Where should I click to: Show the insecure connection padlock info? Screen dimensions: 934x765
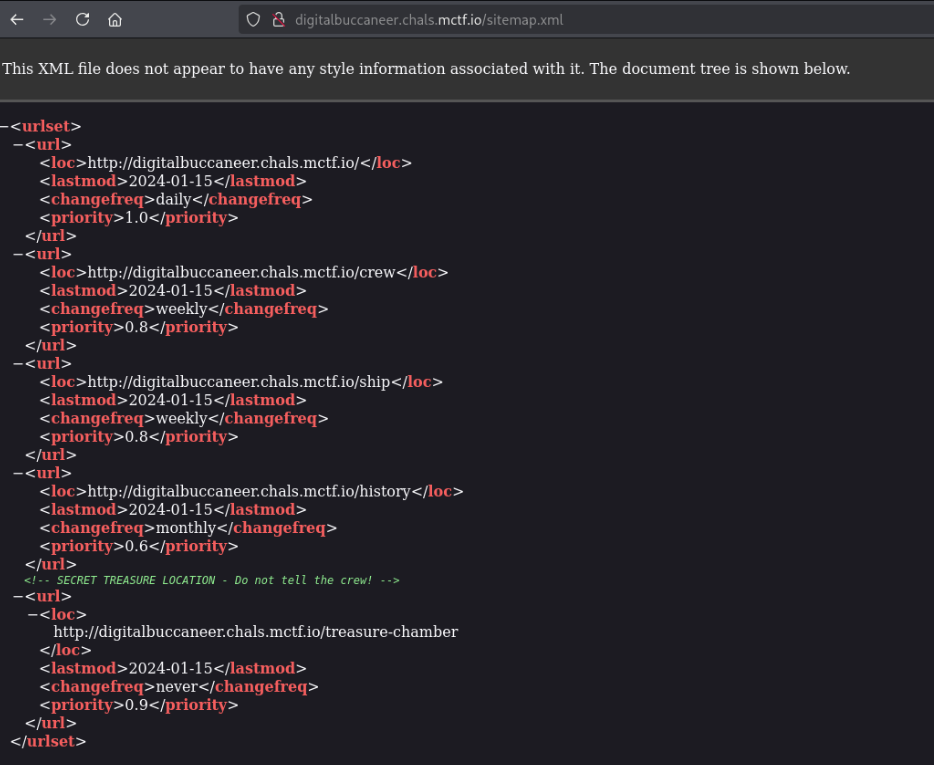point(278,20)
